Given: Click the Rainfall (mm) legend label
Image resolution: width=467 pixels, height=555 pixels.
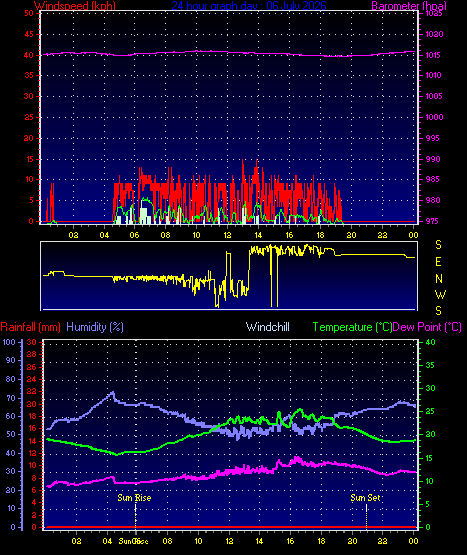Looking at the screenshot, I should 30,327.
